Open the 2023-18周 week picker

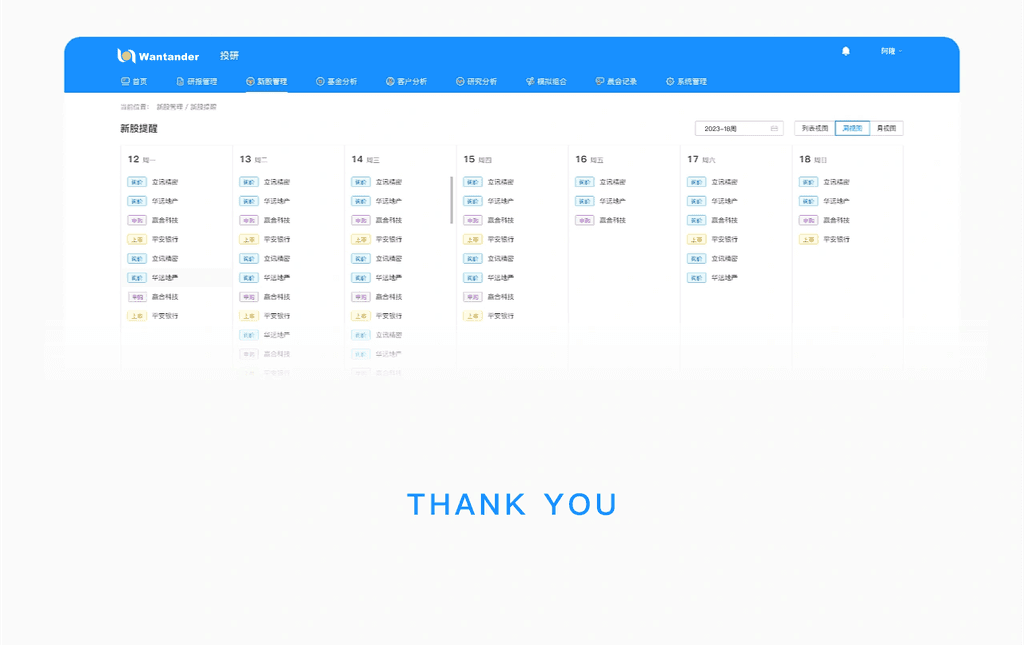coord(739,129)
